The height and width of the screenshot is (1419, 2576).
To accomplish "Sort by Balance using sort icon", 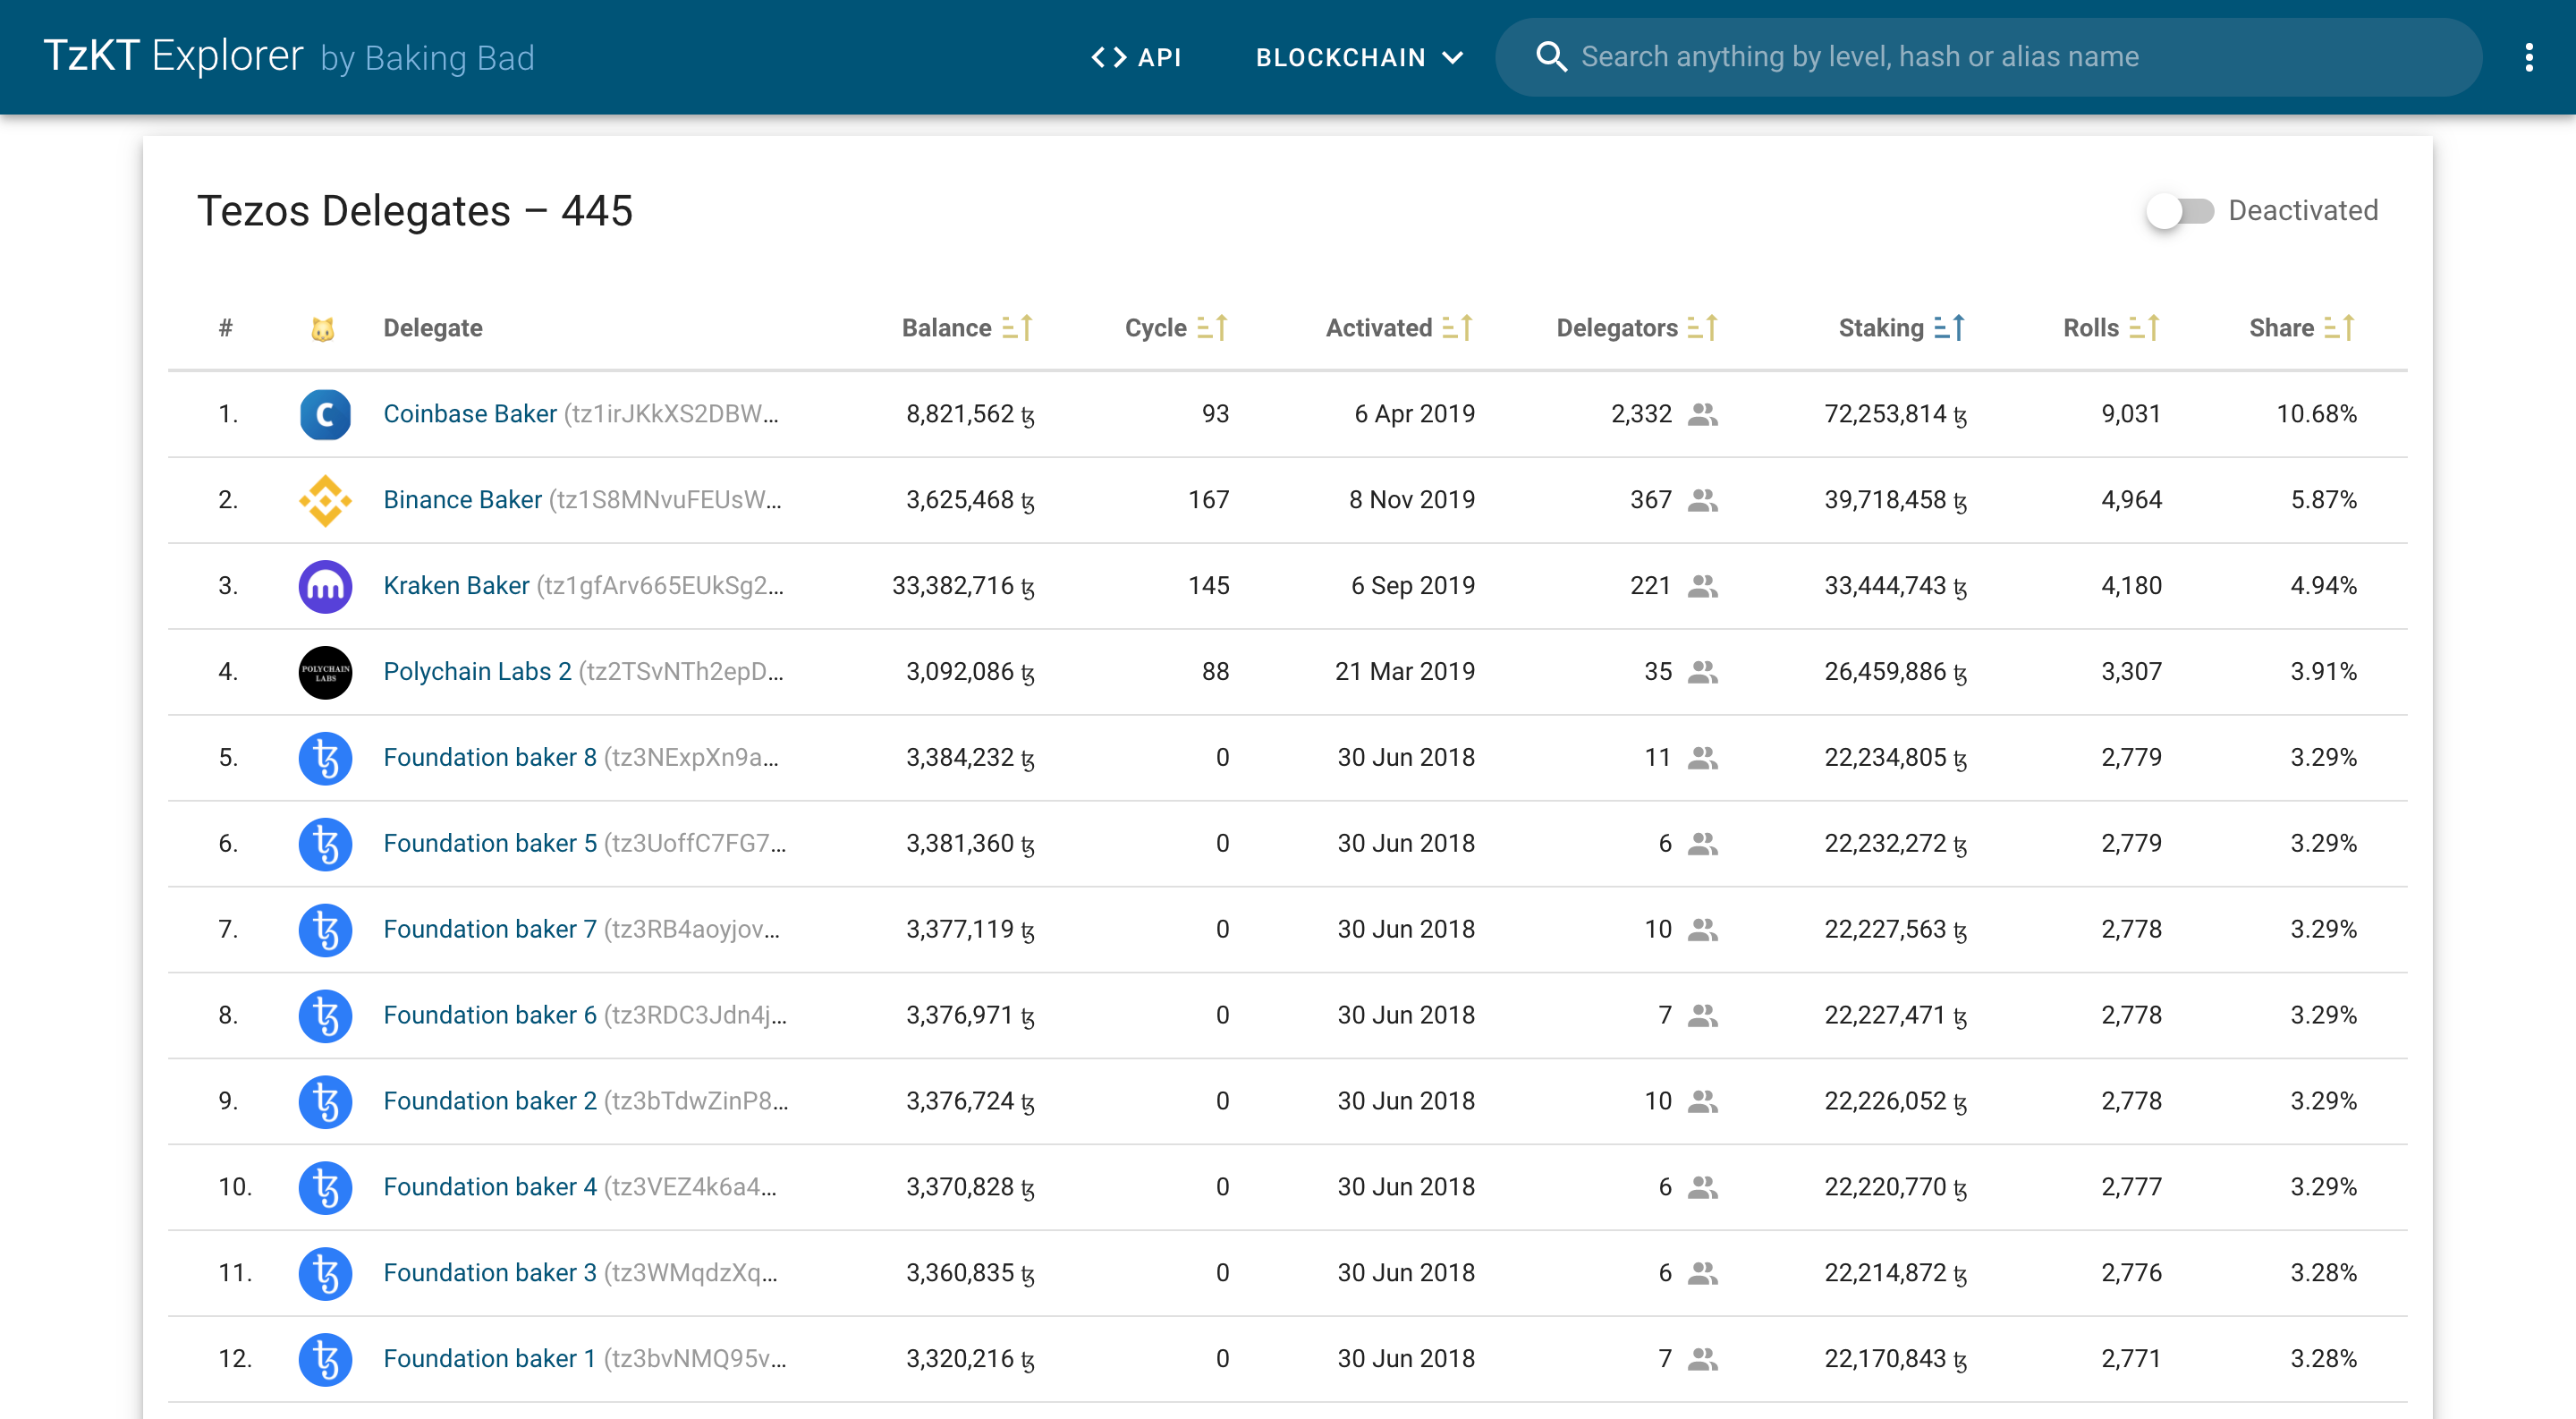I will click(x=1017, y=328).
